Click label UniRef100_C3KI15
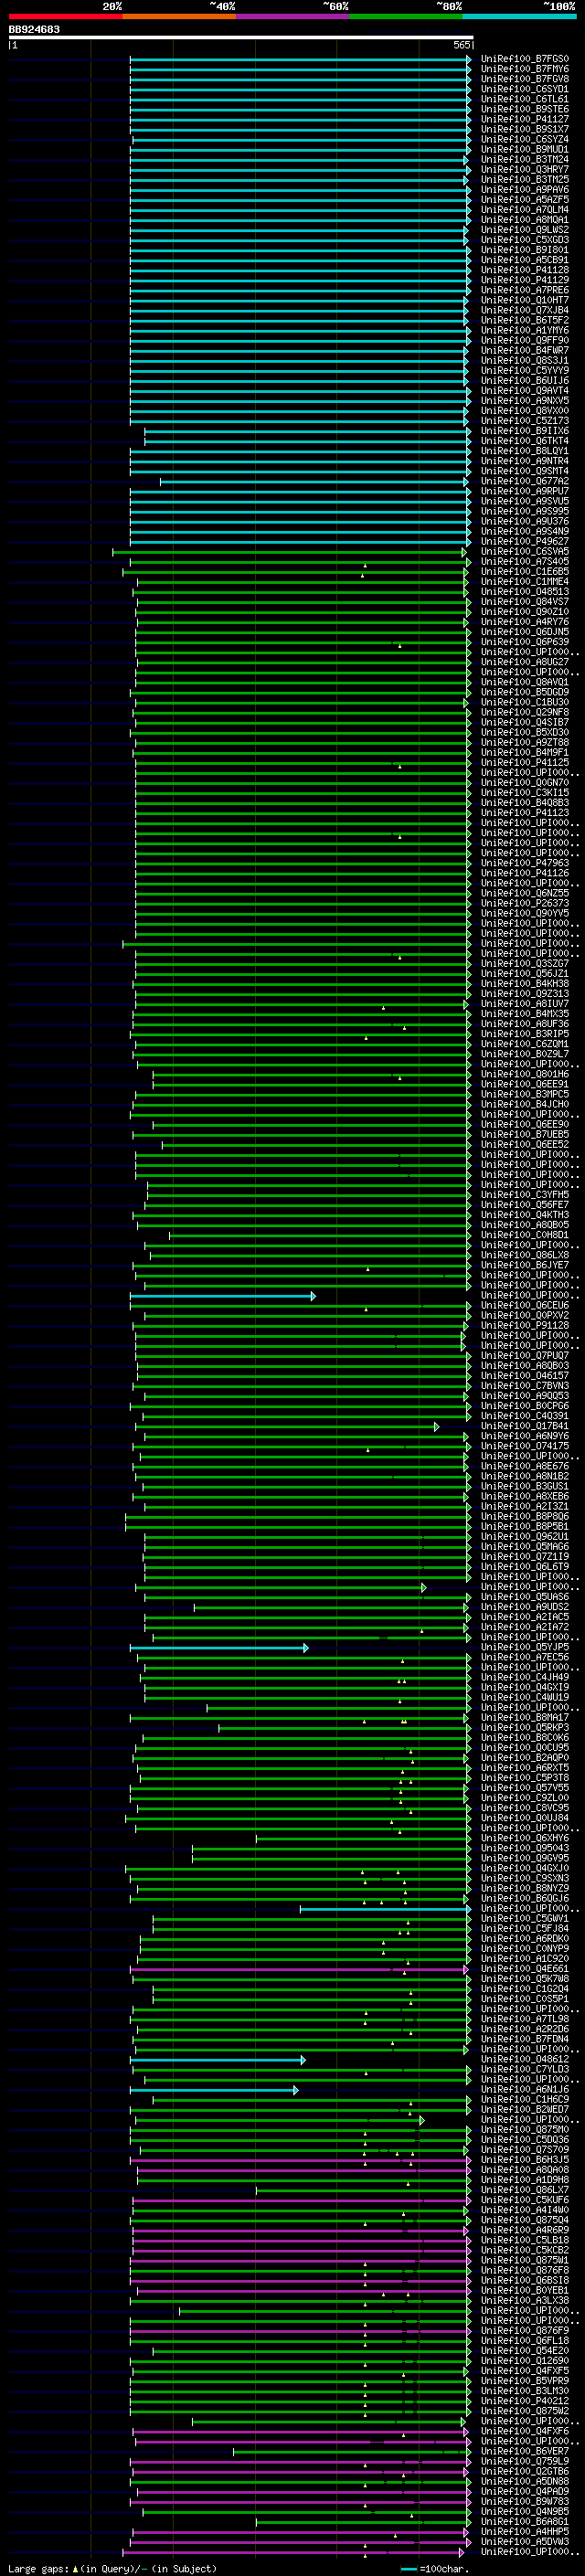Image resolution: width=585 pixels, height=2576 pixels. pos(525,792)
